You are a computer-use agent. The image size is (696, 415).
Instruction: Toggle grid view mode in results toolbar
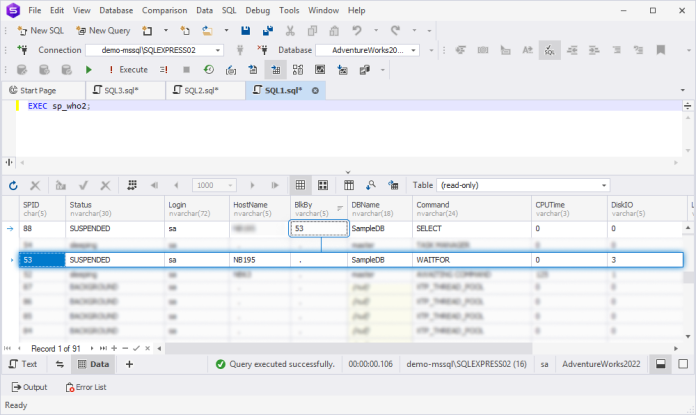point(299,185)
